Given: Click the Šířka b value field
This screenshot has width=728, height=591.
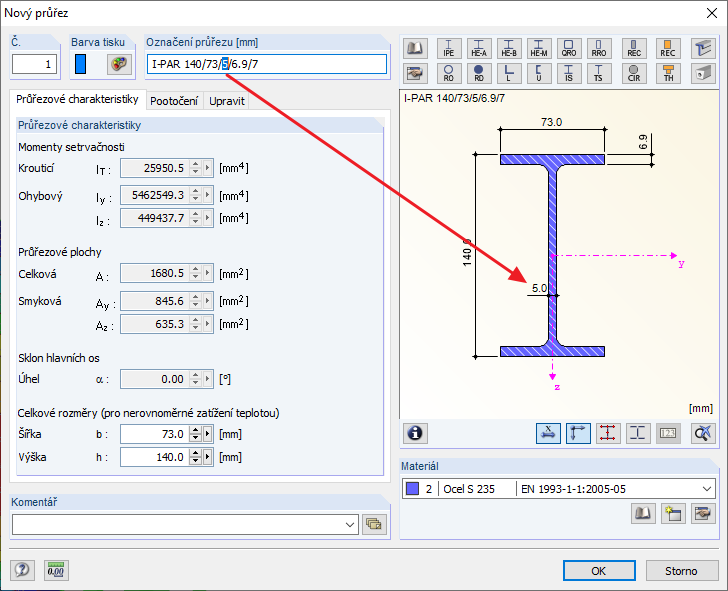Looking at the screenshot, I should point(155,434).
